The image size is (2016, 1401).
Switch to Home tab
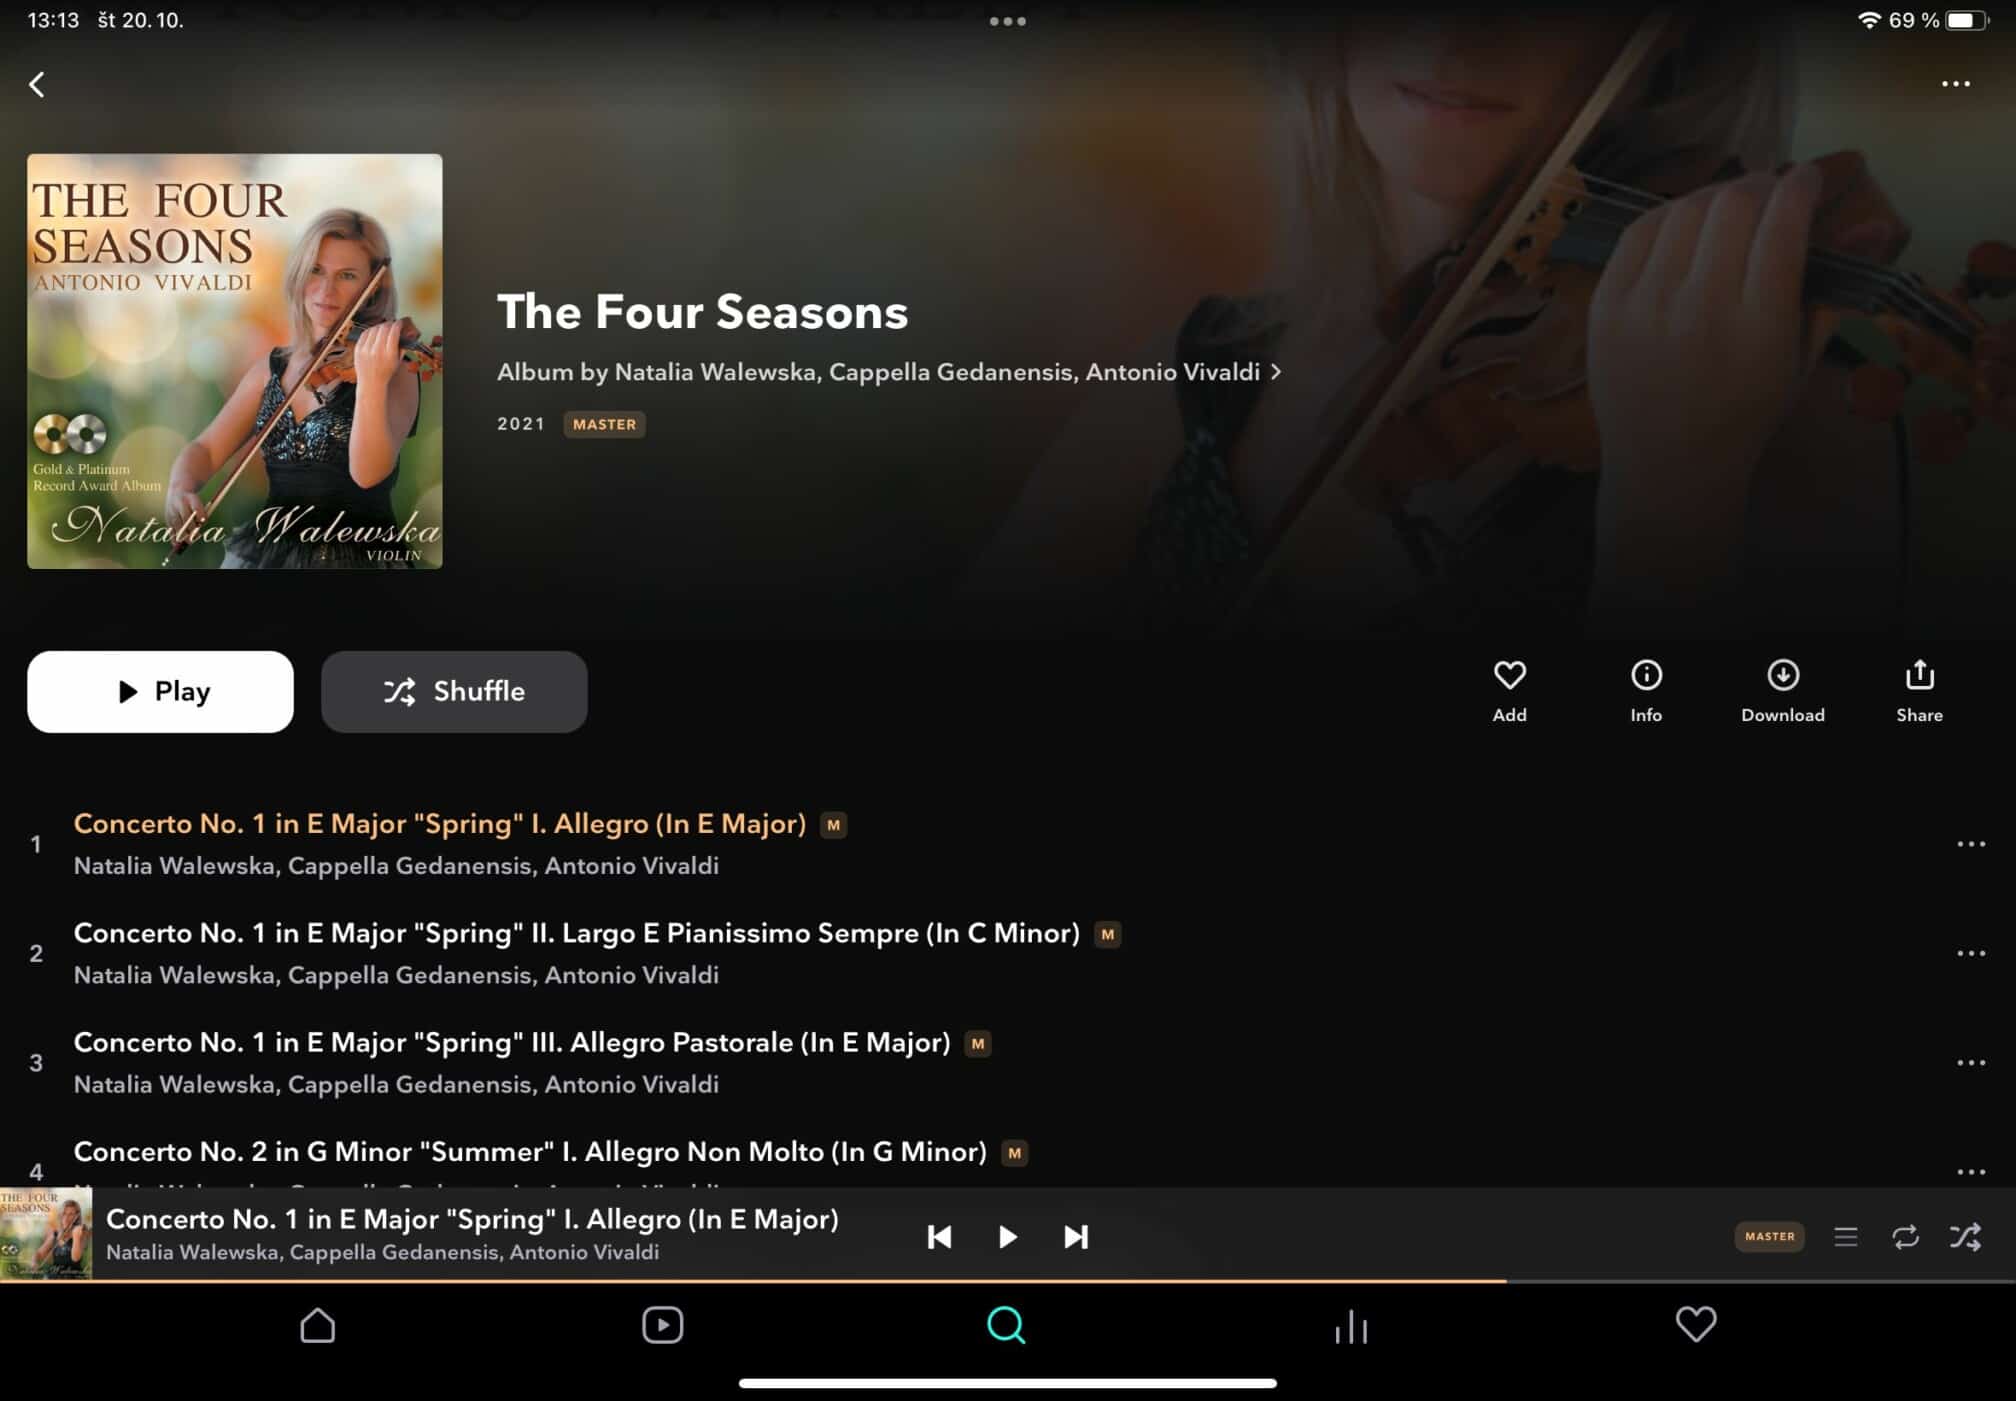pos(317,1325)
